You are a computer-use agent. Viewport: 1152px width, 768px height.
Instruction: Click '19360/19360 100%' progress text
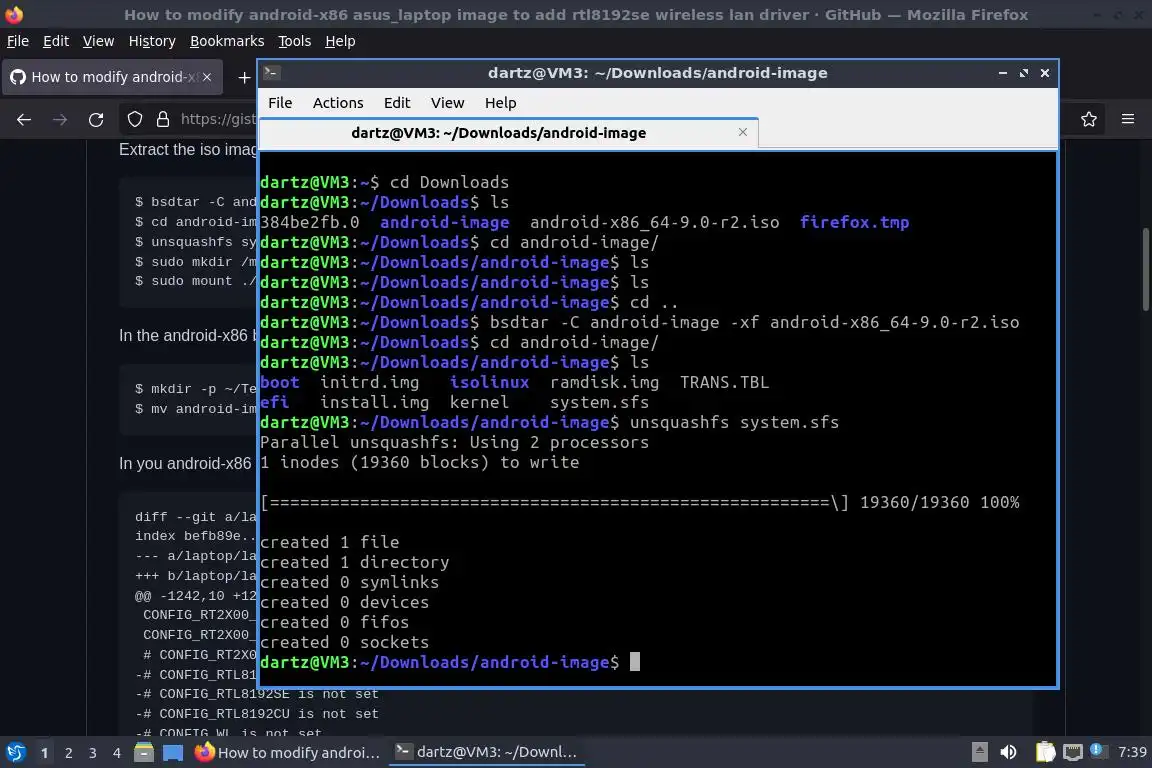point(940,502)
